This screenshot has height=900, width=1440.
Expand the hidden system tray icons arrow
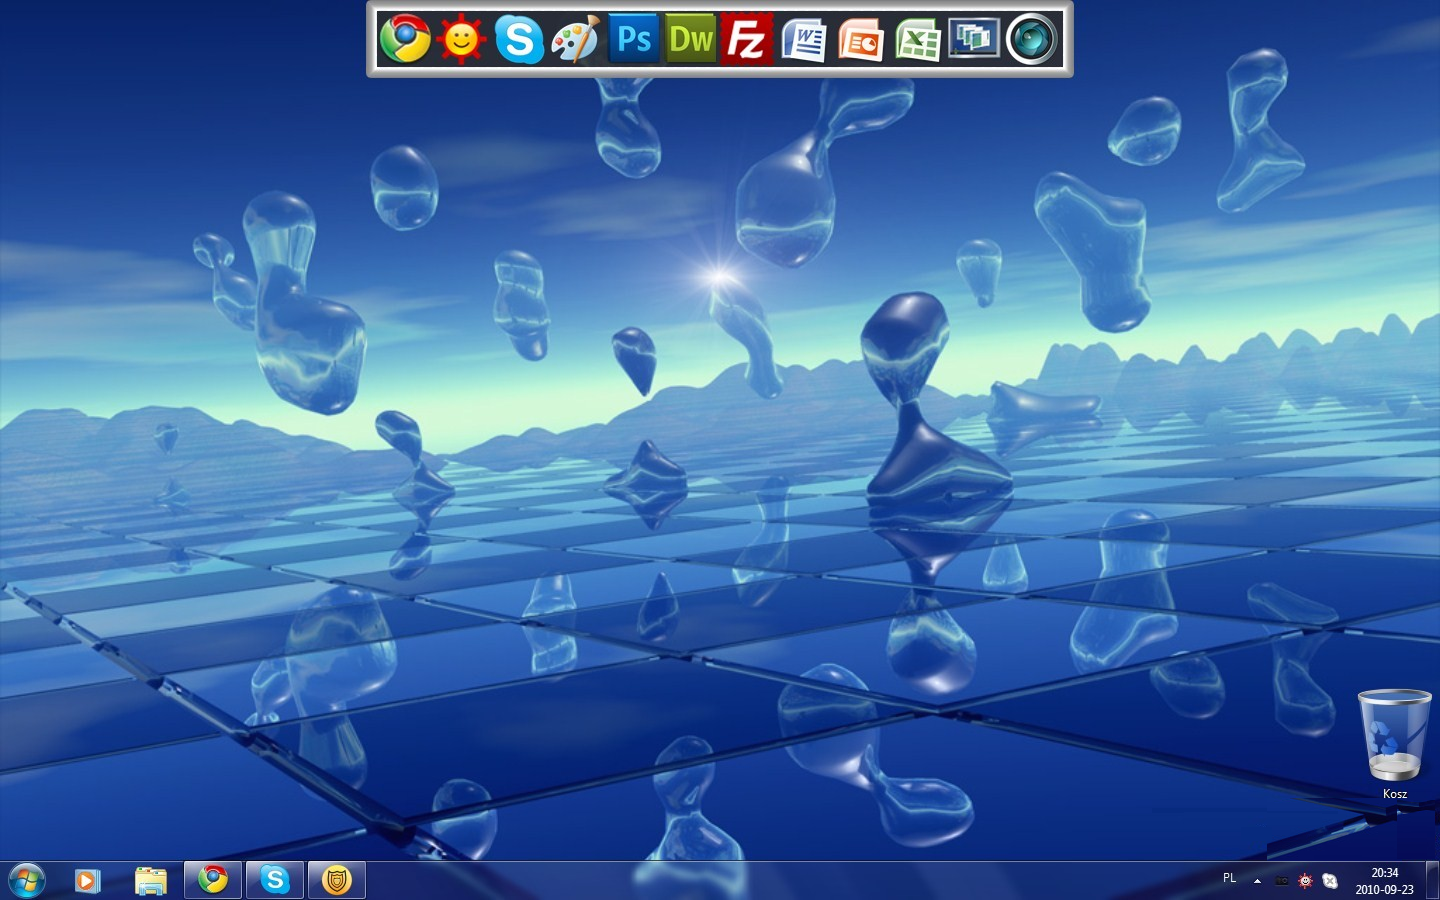tap(1257, 881)
